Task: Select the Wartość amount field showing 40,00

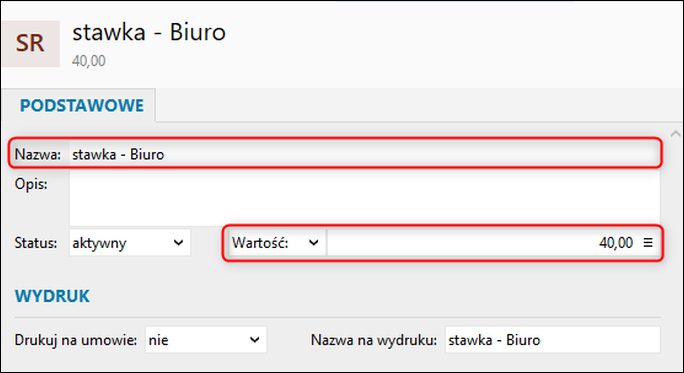Action: tap(494, 243)
